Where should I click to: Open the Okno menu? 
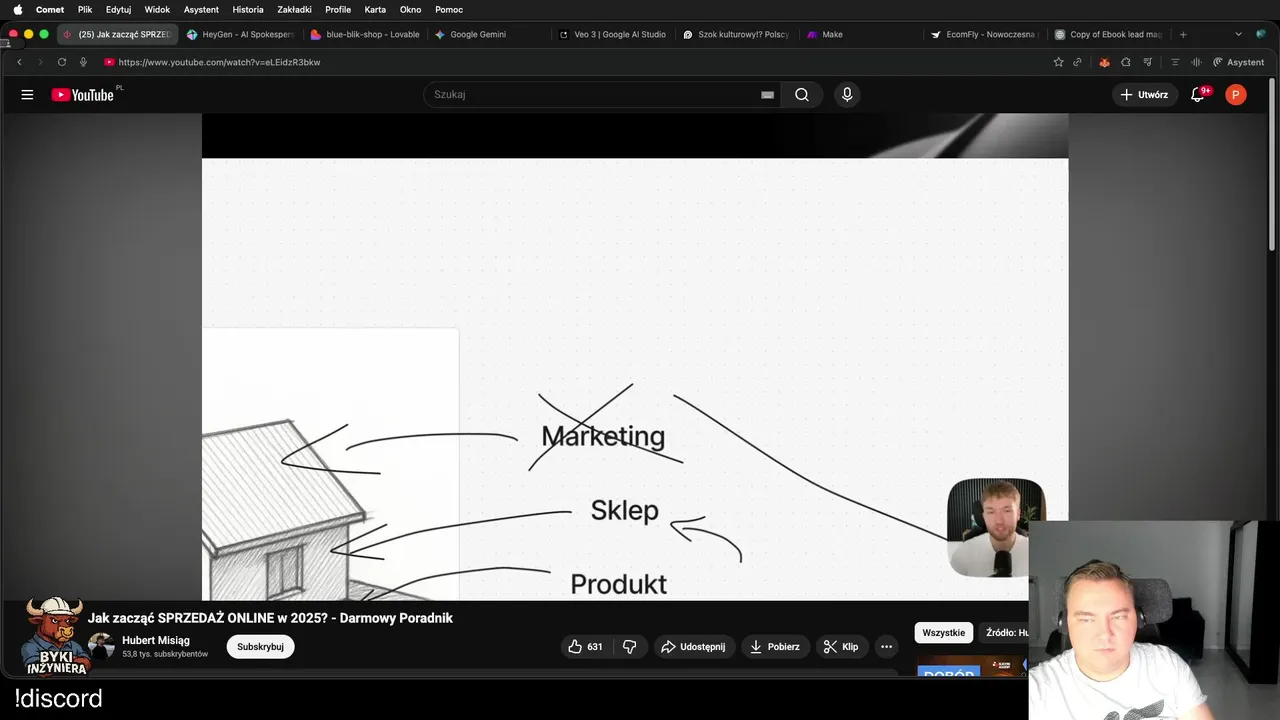click(410, 9)
